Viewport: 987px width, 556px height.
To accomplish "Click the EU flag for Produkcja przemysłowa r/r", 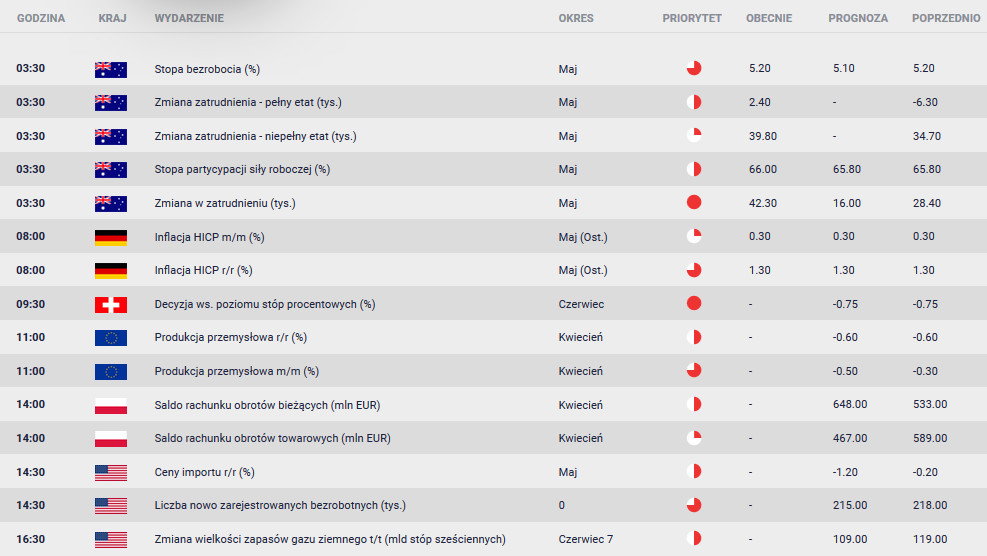I will (x=111, y=338).
